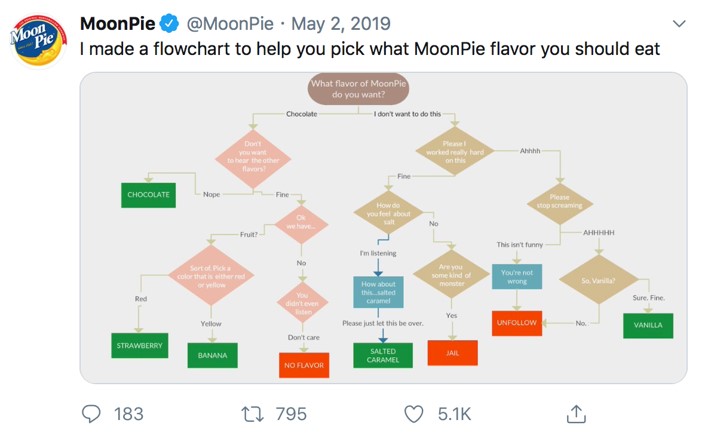View the 795 retweets count

click(x=291, y=414)
